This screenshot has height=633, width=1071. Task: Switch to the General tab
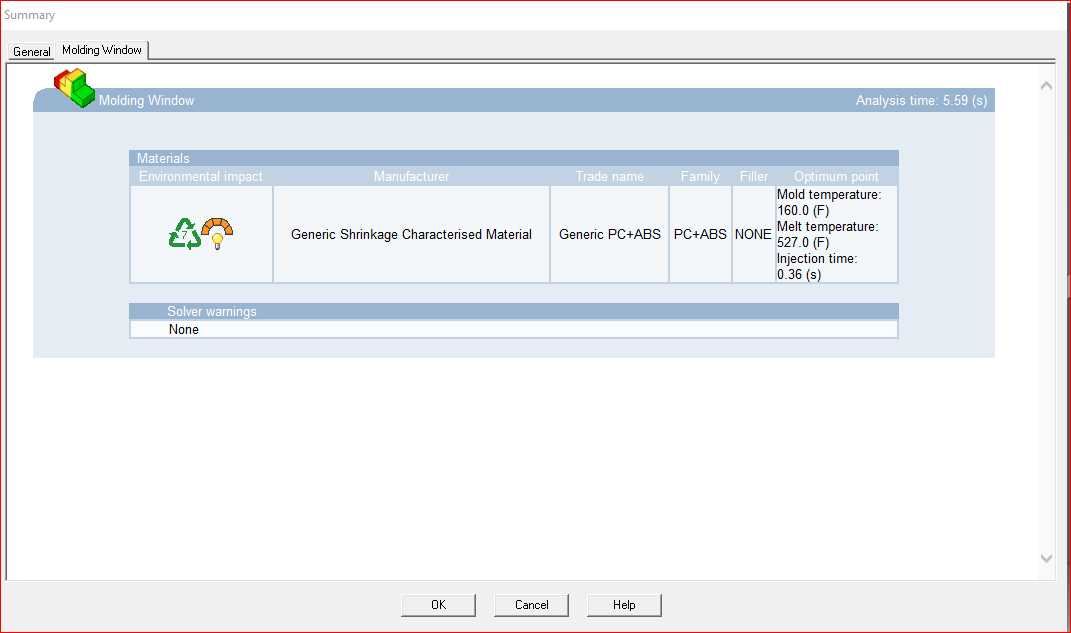pos(31,51)
